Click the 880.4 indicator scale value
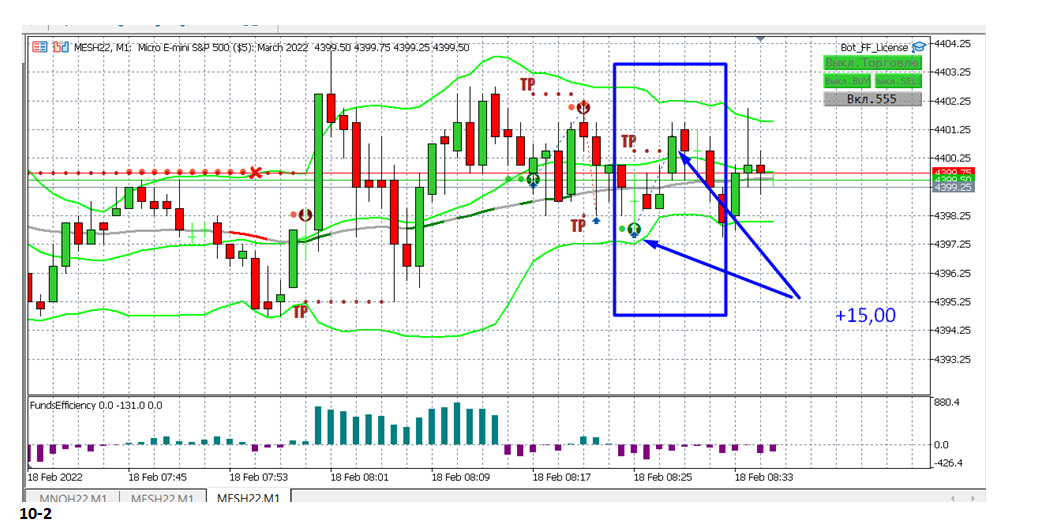This screenshot has width=1041, height=528. (946, 402)
